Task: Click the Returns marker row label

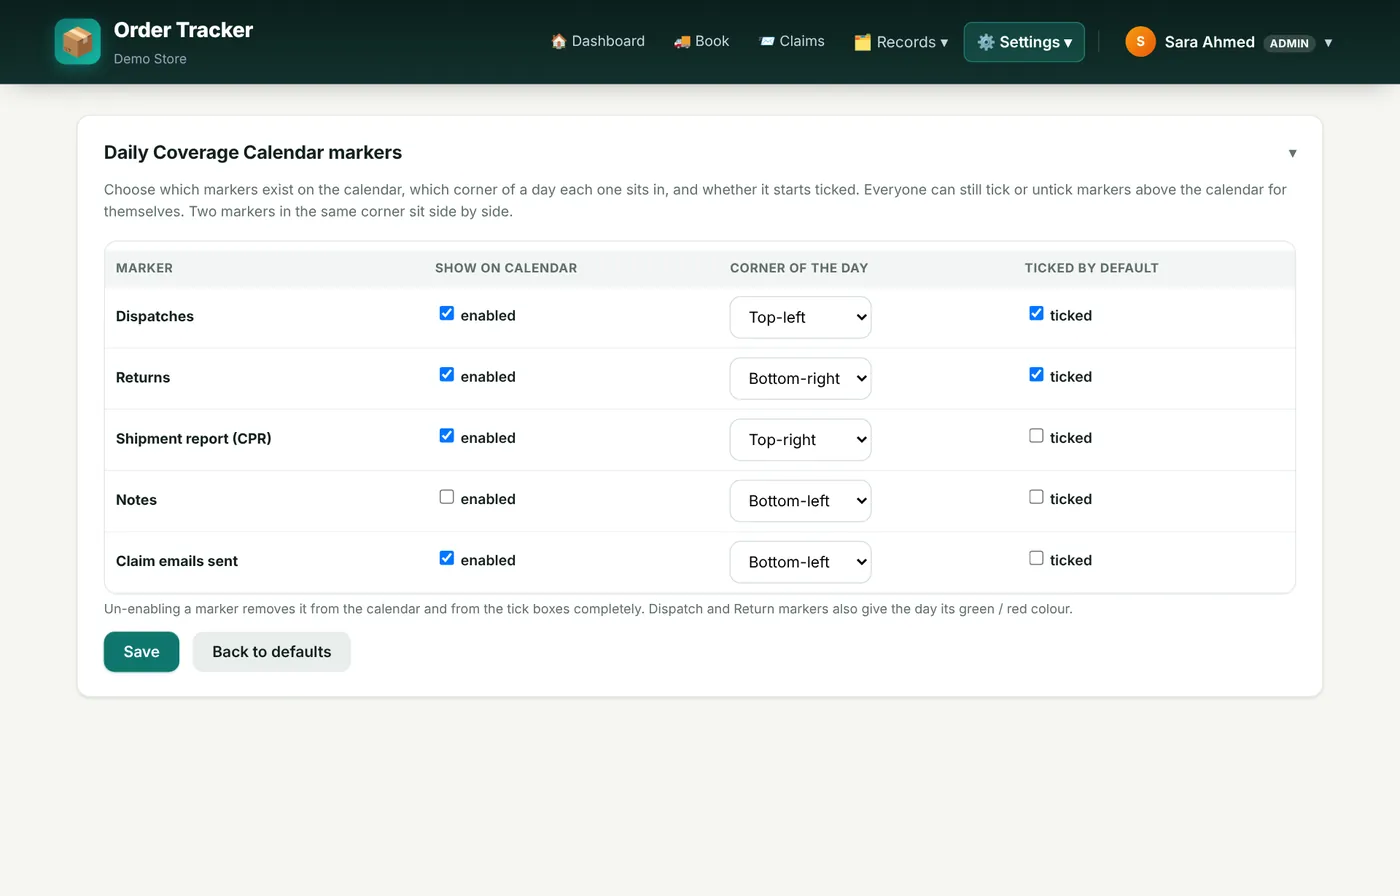Action: point(143,377)
